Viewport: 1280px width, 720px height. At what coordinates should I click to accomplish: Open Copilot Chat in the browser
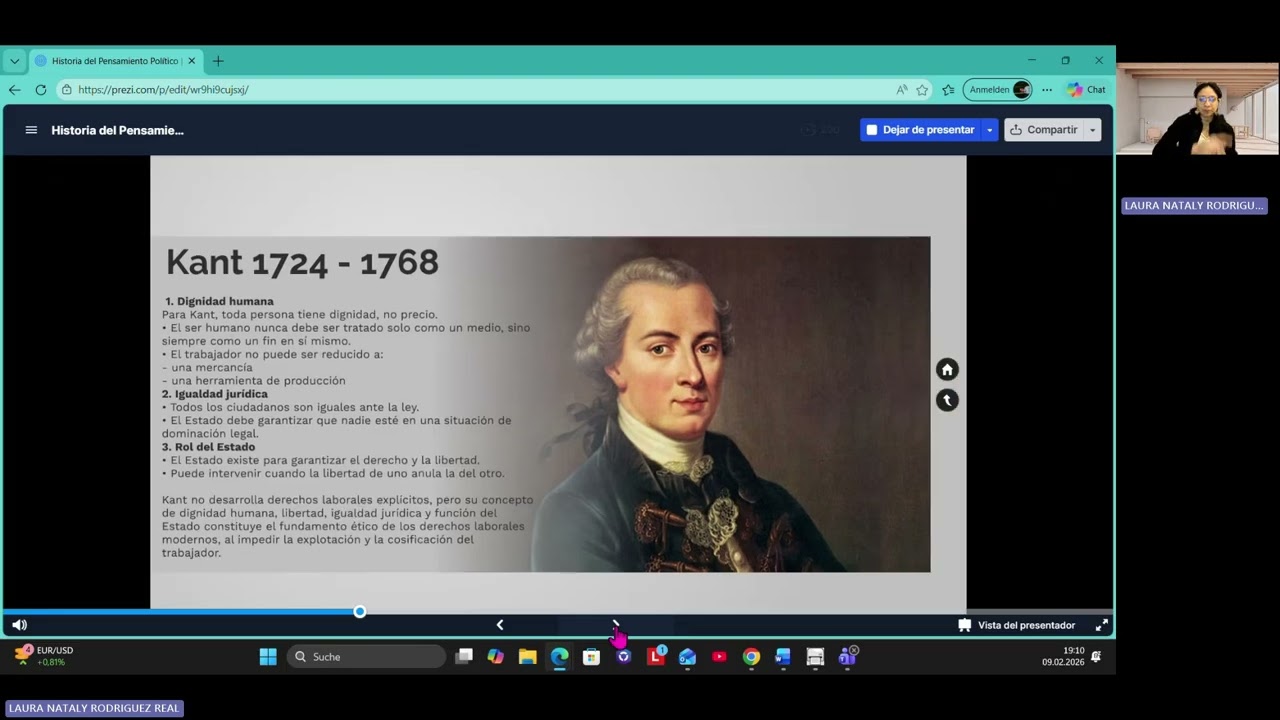click(x=1086, y=89)
